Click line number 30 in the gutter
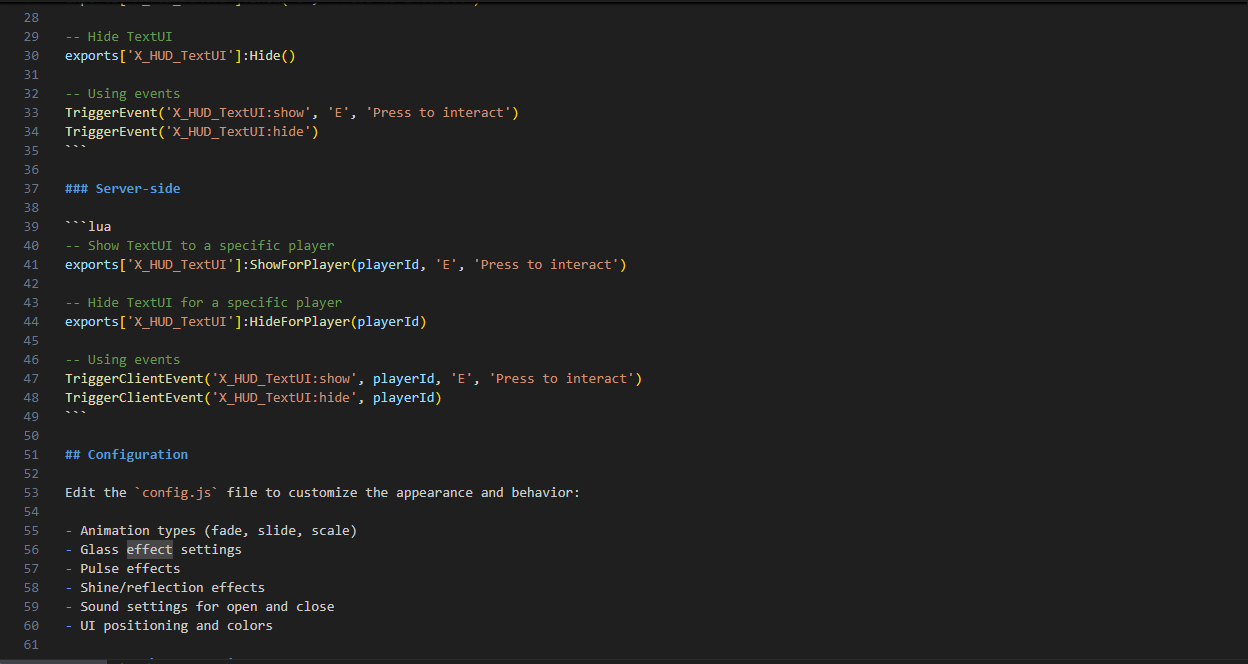 tap(30, 55)
